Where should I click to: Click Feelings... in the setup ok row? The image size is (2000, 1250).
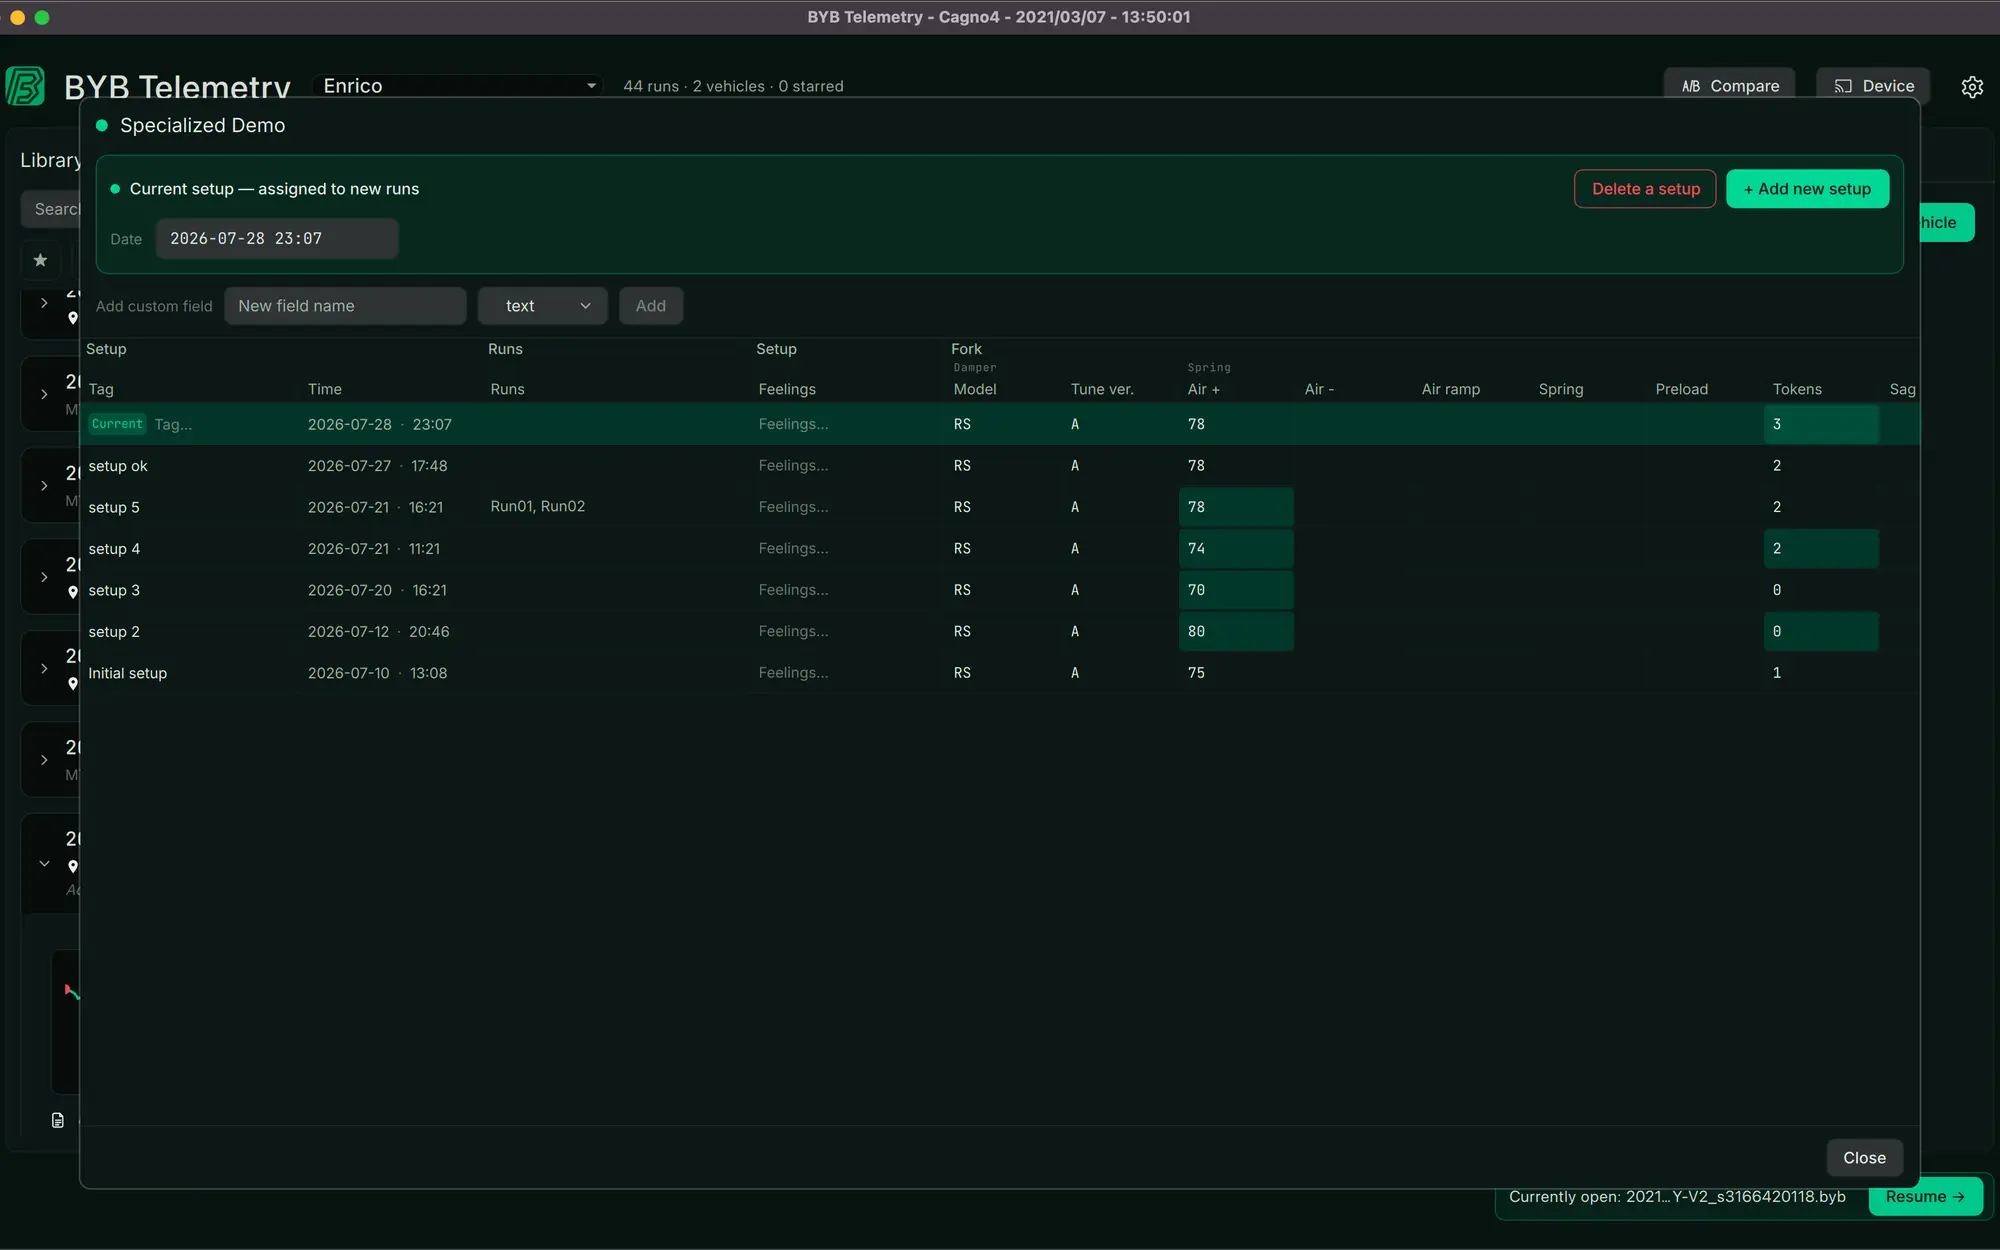tap(793, 466)
